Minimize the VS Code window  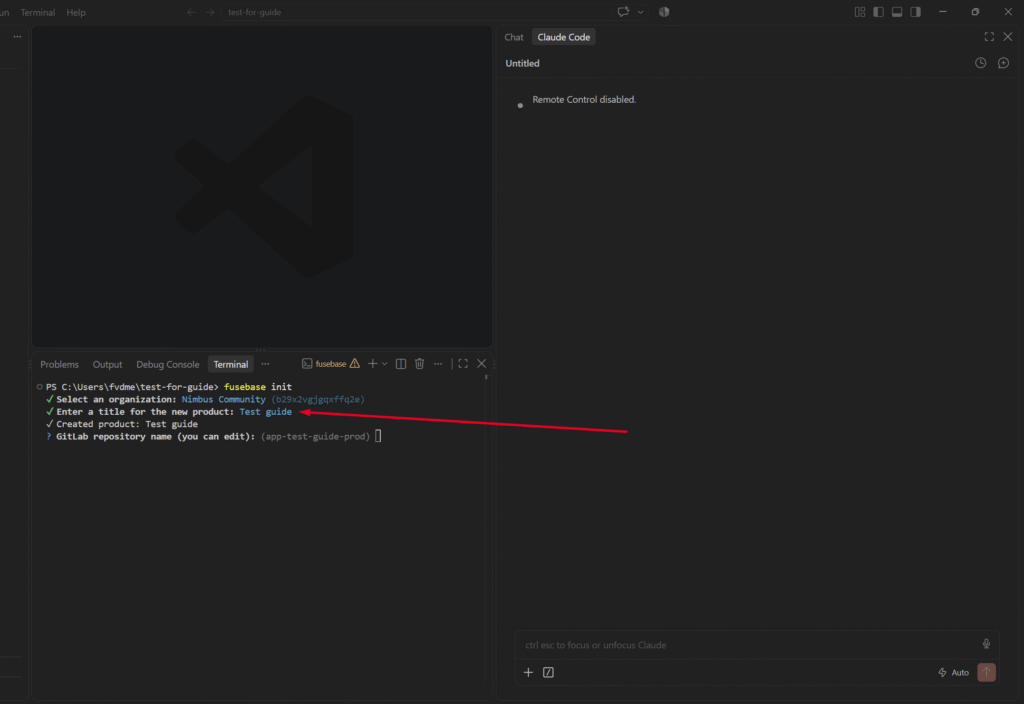[943, 12]
